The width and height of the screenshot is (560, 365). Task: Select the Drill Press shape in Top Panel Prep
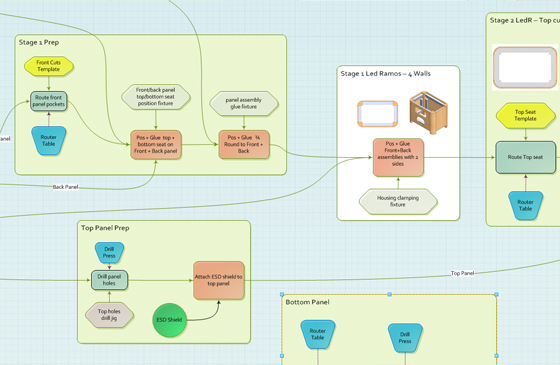[x=109, y=252]
